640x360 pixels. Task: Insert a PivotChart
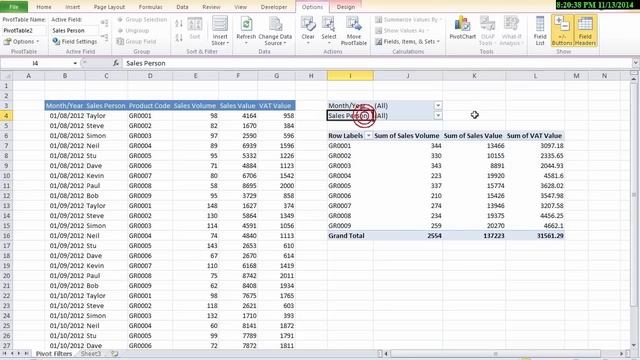click(x=462, y=29)
